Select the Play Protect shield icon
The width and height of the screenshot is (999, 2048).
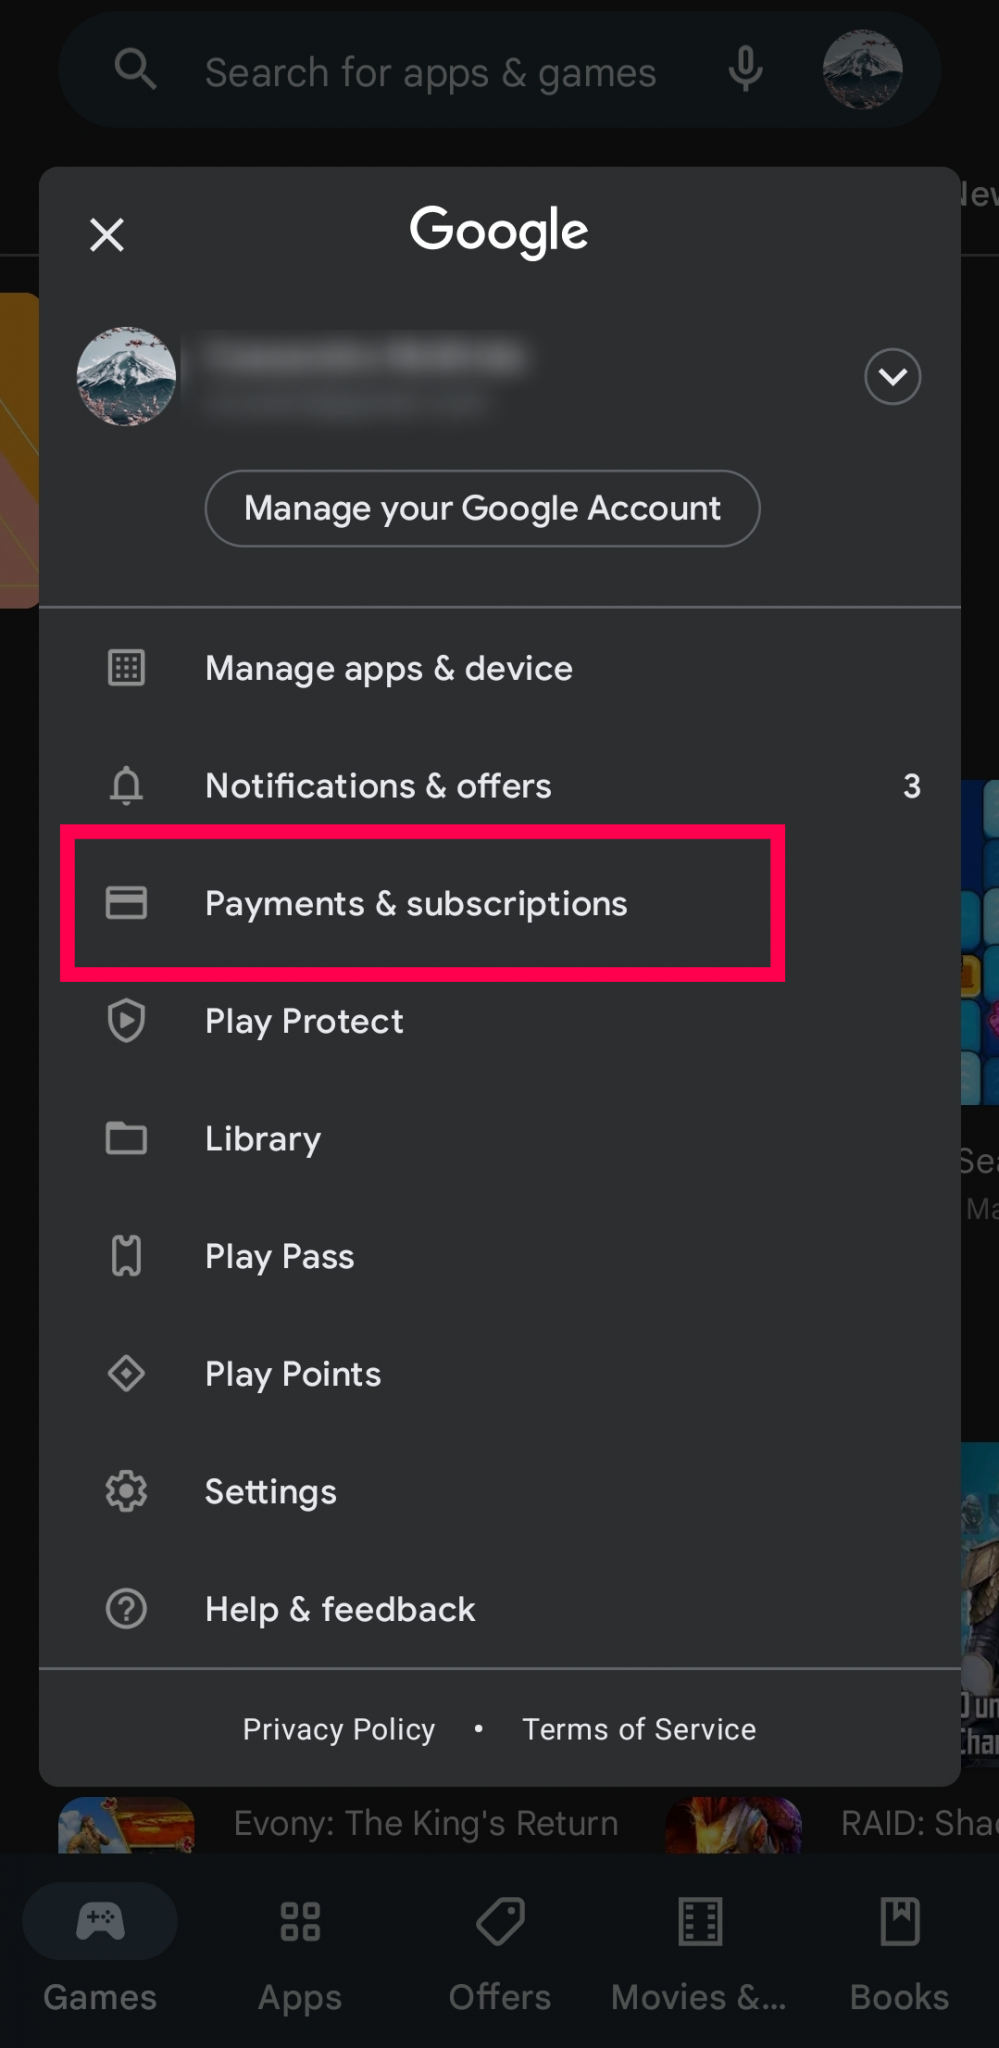point(126,1020)
